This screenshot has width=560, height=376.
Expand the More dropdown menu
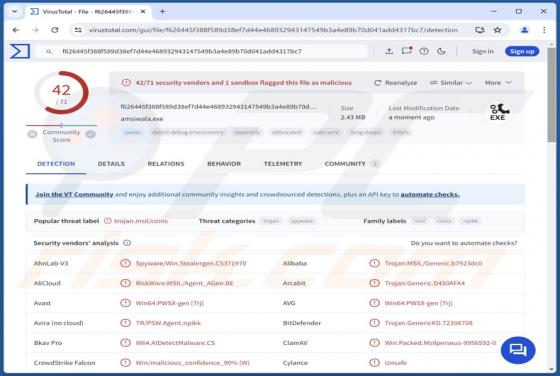[498, 83]
